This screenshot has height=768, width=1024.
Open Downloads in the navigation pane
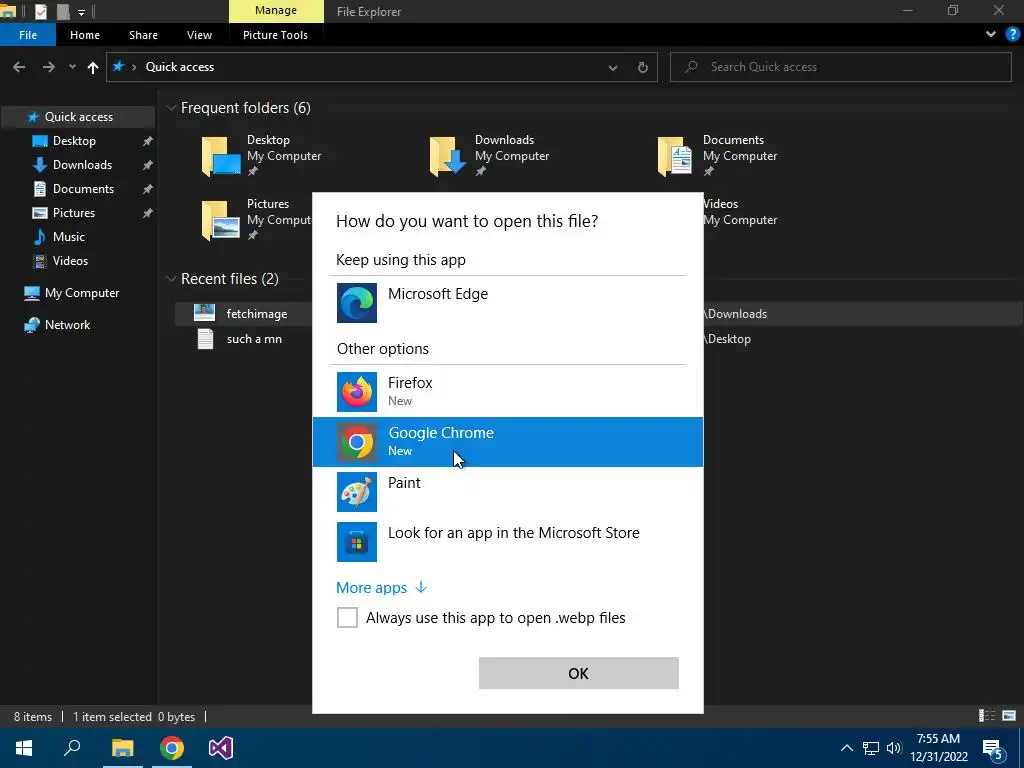pyautogui.click(x=82, y=165)
